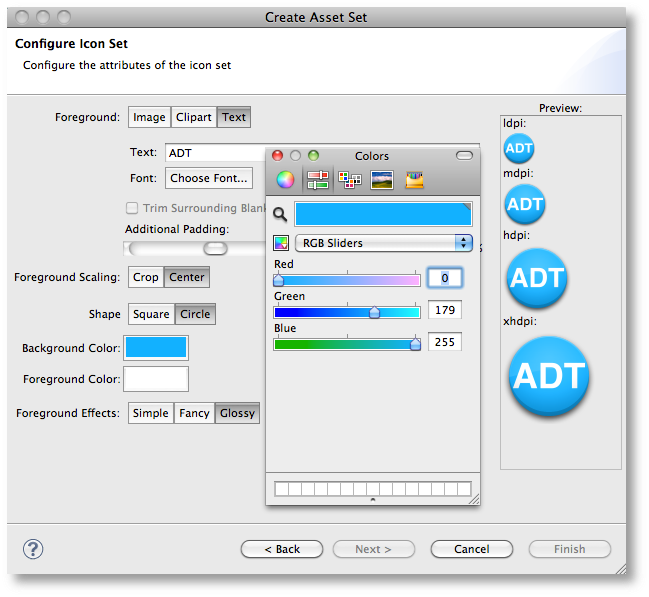
Task: Choose Square shape
Action: coord(151,314)
